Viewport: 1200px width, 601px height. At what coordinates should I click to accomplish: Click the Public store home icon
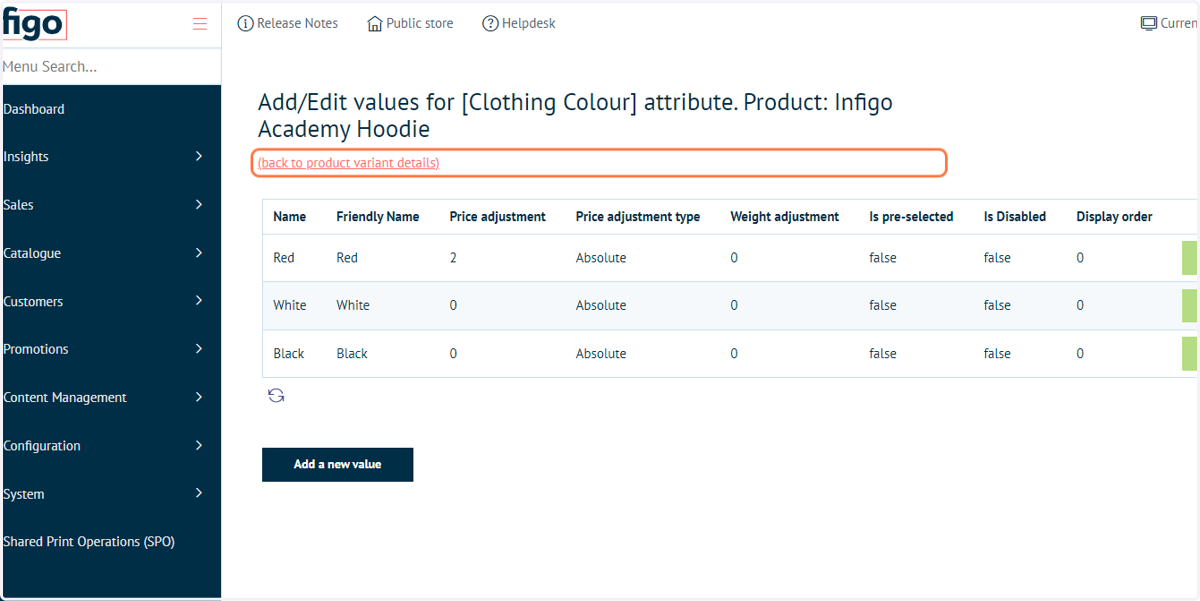(x=375, y=23)
